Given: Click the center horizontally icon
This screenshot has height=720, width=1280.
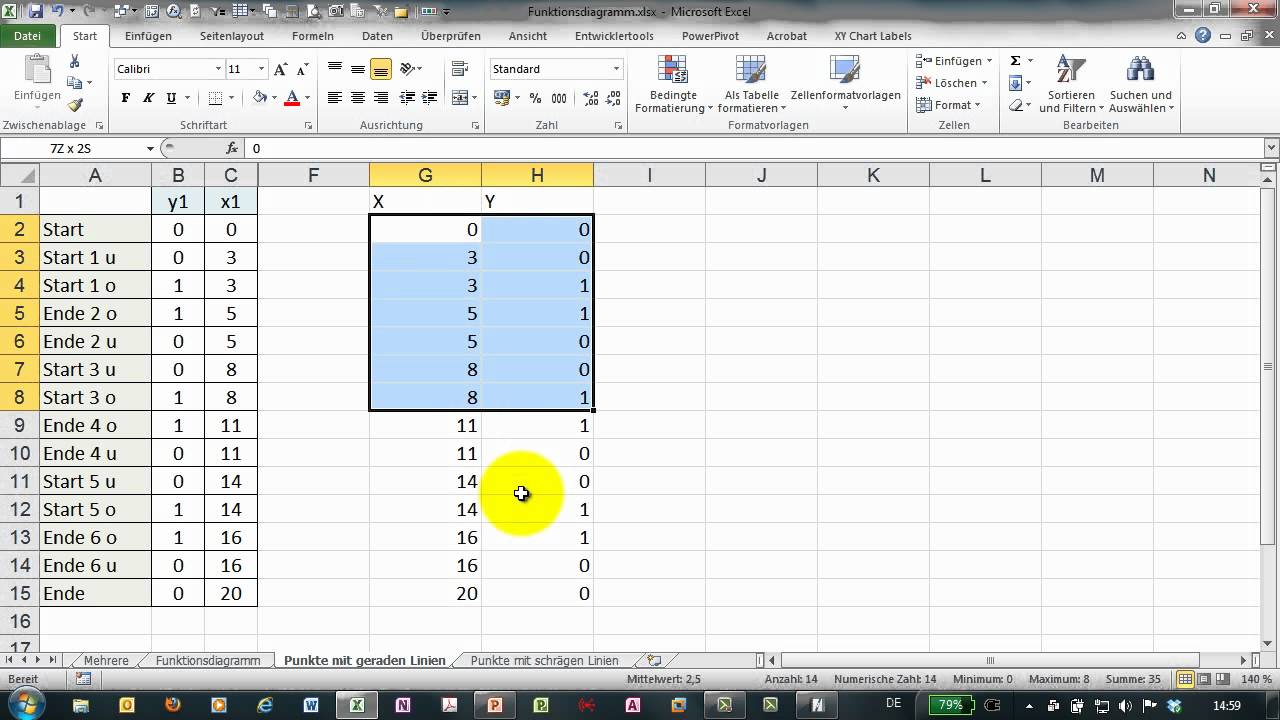Looking at the screenshot, I should 357,98.
